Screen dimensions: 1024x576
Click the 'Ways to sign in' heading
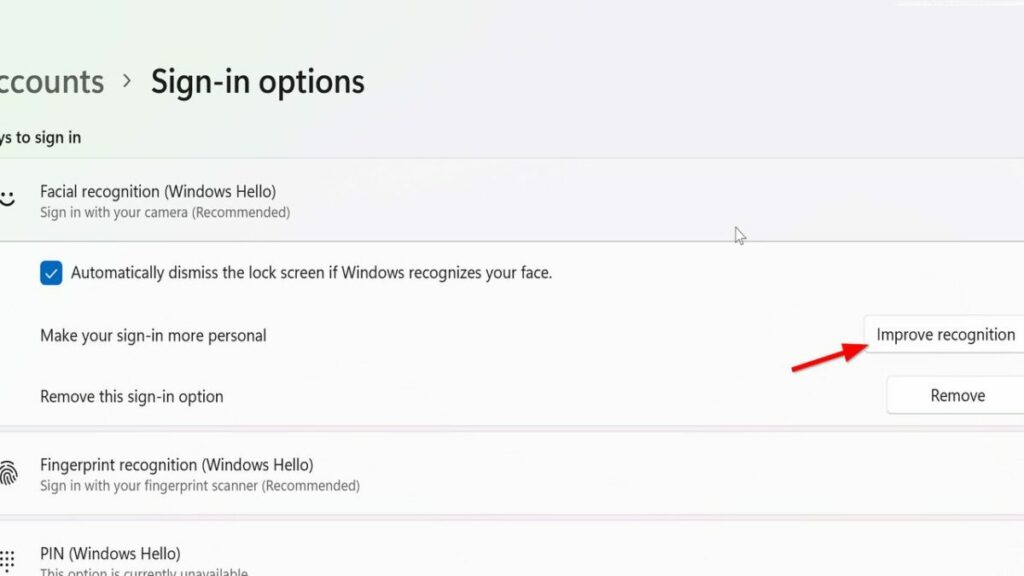coord(40,138)
